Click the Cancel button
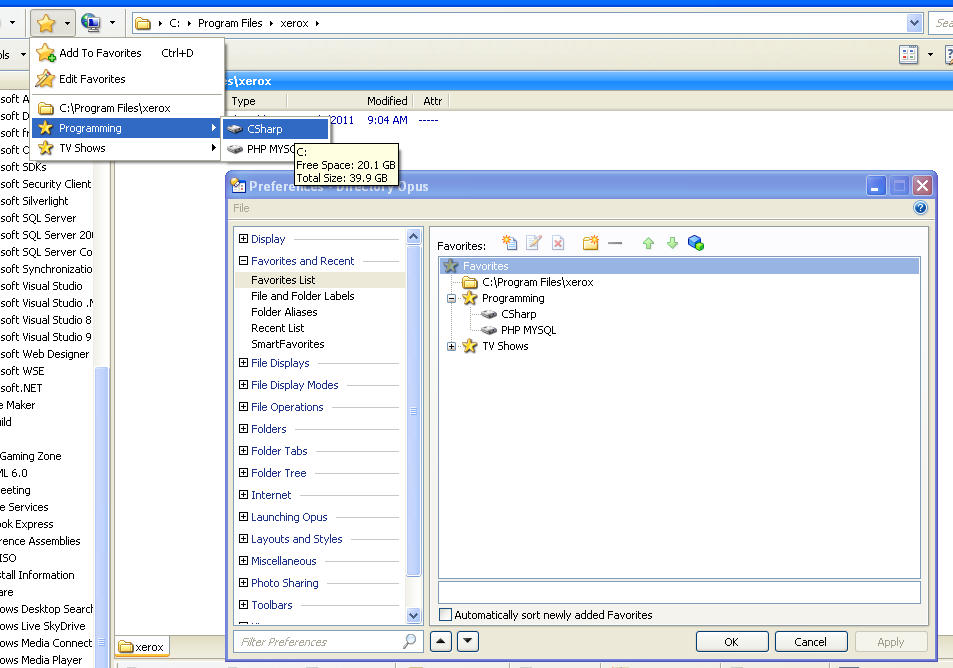 tap(811, 642)
